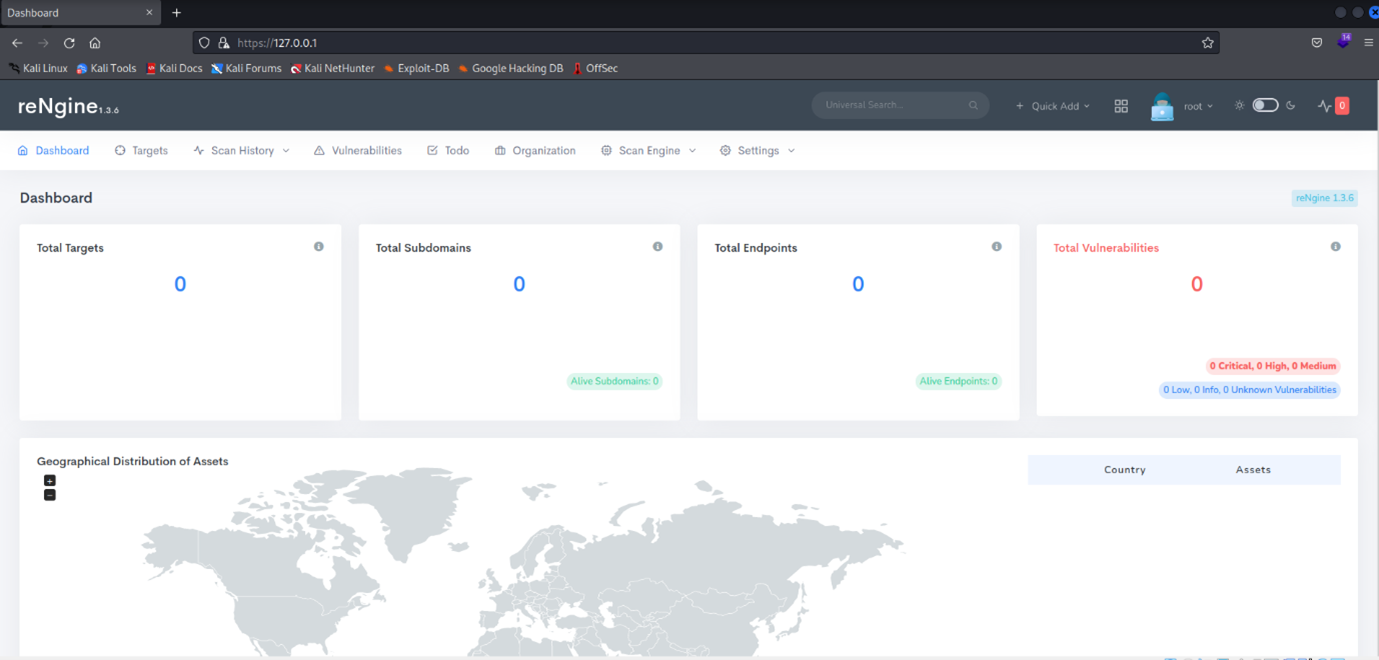Select the Targets crosshair icon
Screen dimensions: 1379x660
pyautogui.click(x=121, y=150)
